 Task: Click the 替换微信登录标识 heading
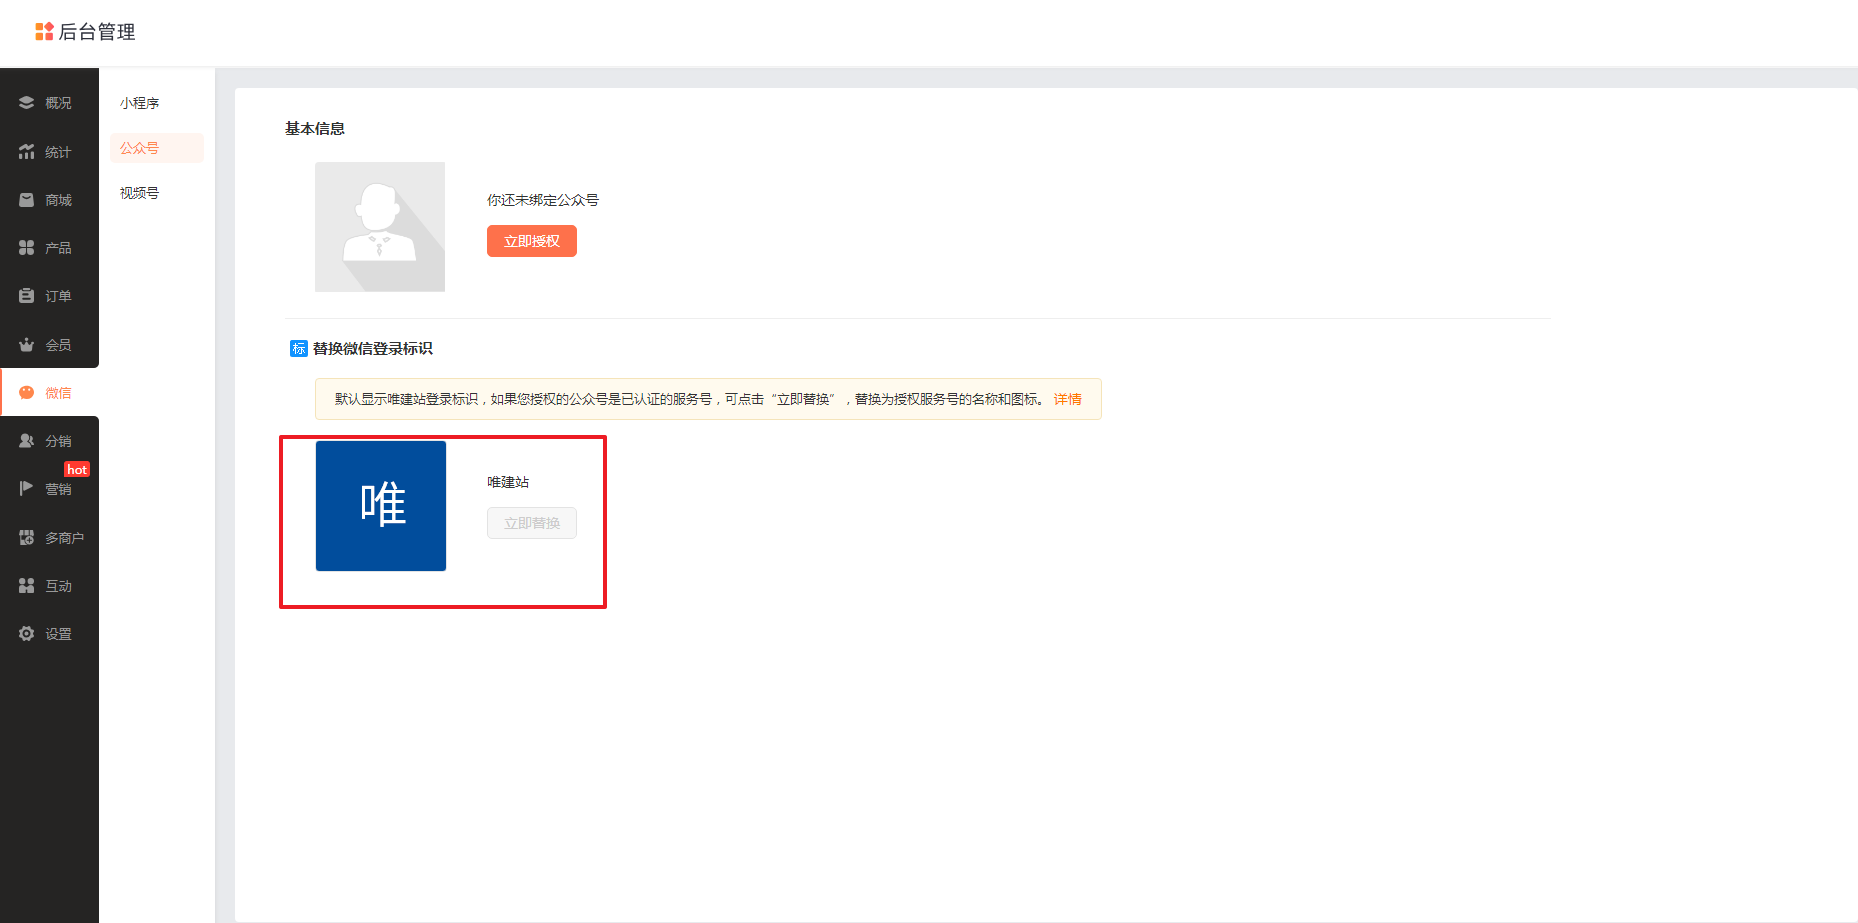[x=373, y=349]
